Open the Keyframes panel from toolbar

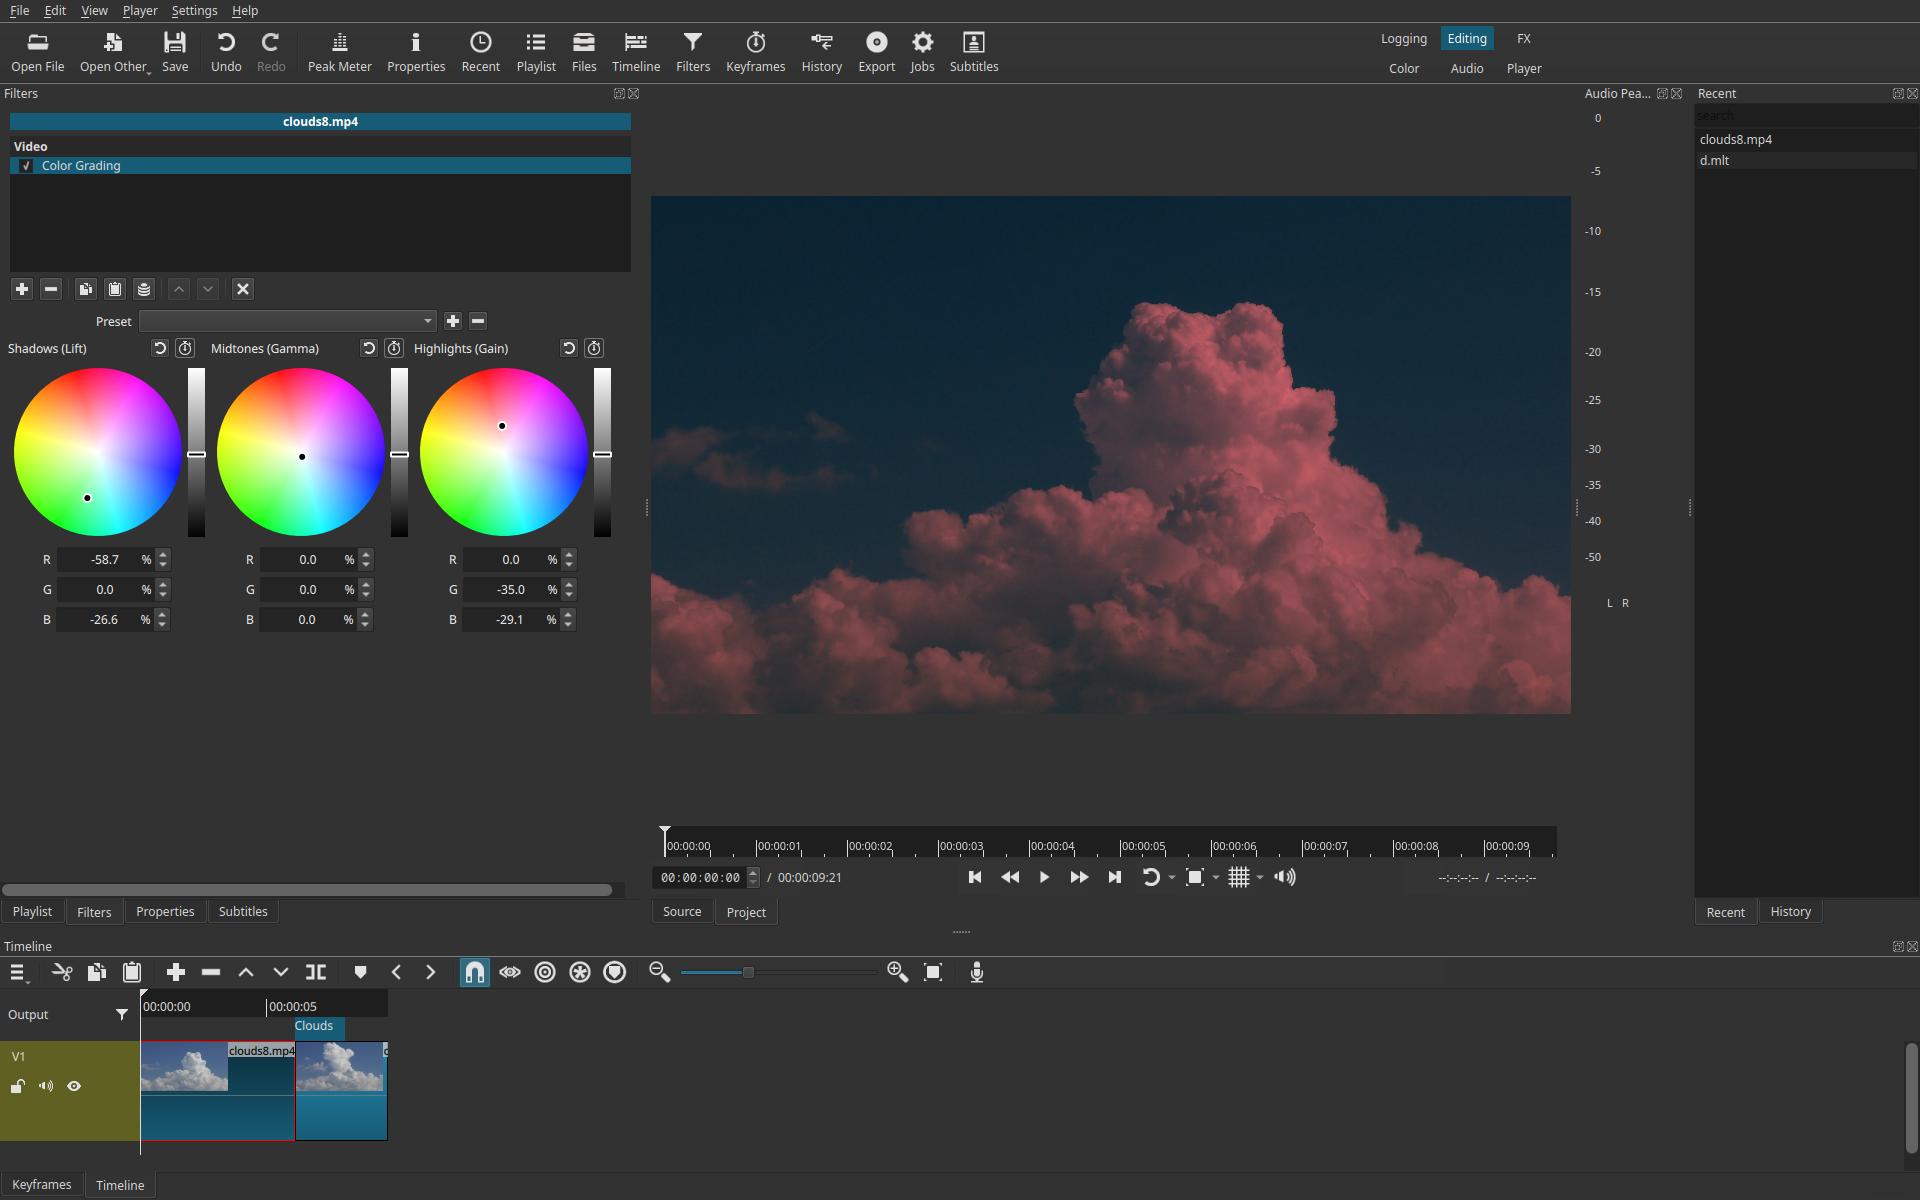tap(755, 51)
